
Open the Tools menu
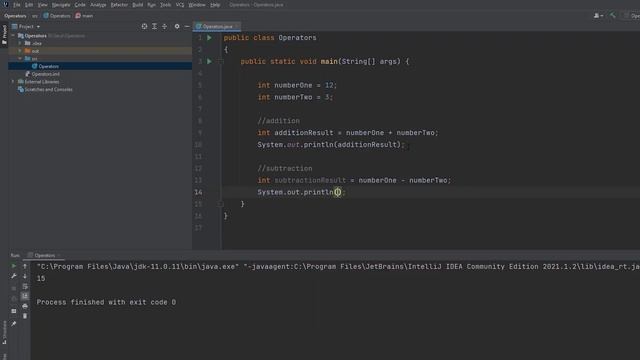click(x=165, y=5)
